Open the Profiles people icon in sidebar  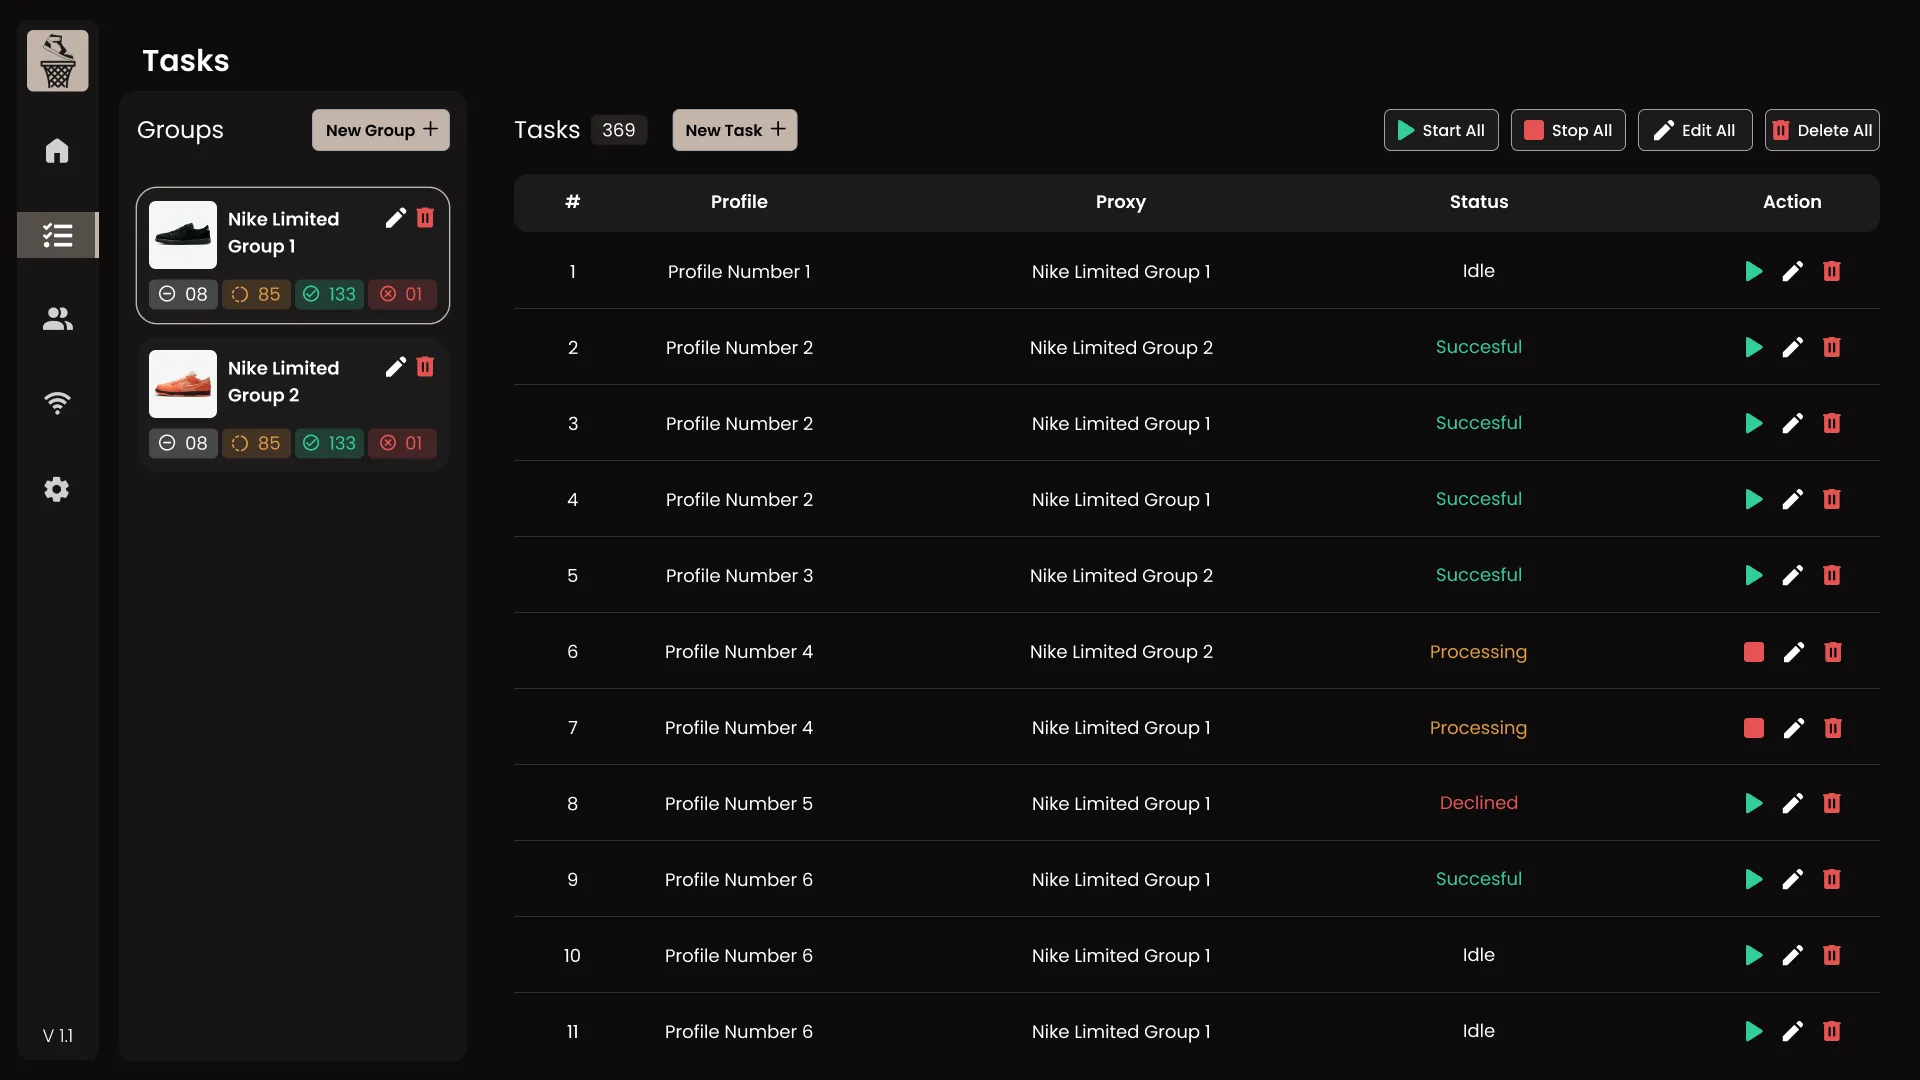coord(57,319)
